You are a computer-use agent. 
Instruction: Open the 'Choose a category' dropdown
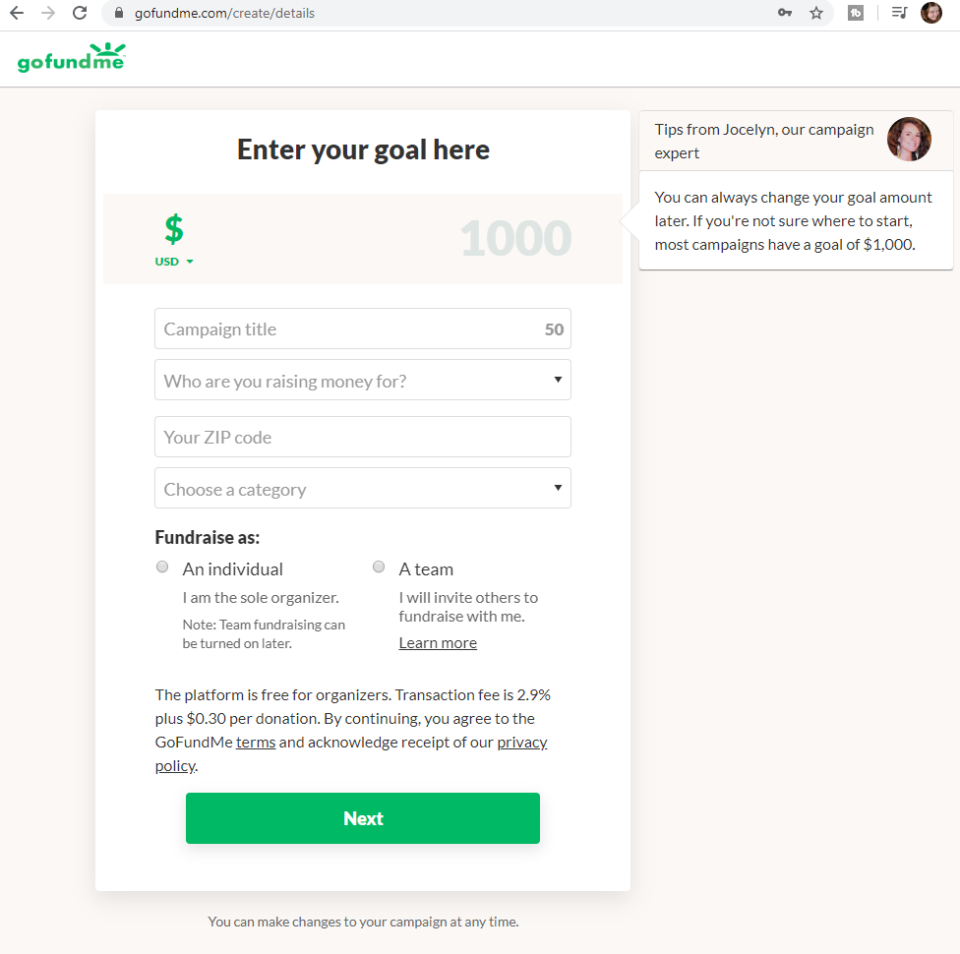point(362,488)
